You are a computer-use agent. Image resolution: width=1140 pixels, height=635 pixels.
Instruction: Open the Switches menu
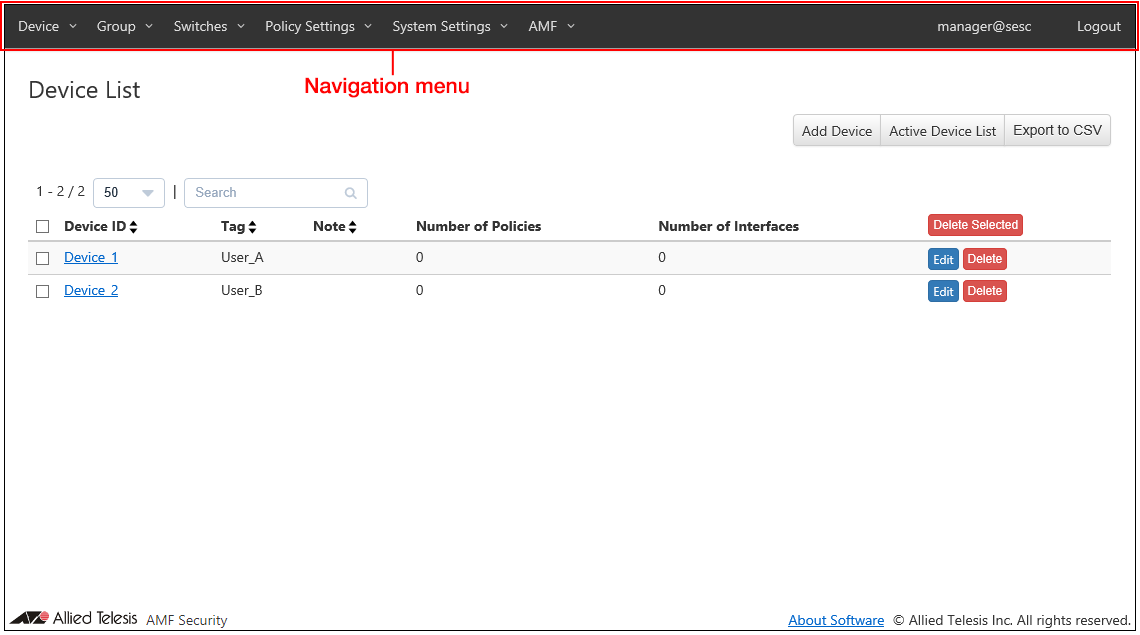[209, 26]
